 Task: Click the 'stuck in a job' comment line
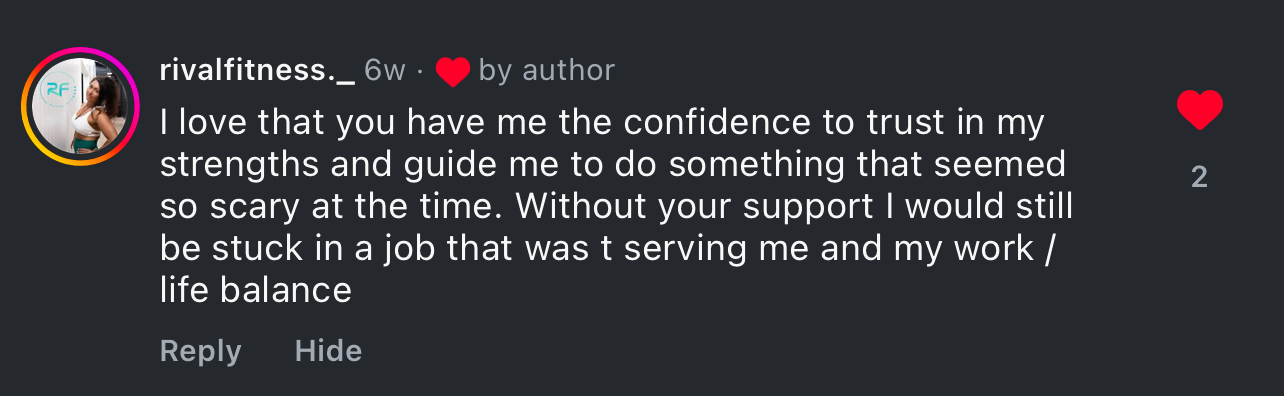[x=608, y=248]
